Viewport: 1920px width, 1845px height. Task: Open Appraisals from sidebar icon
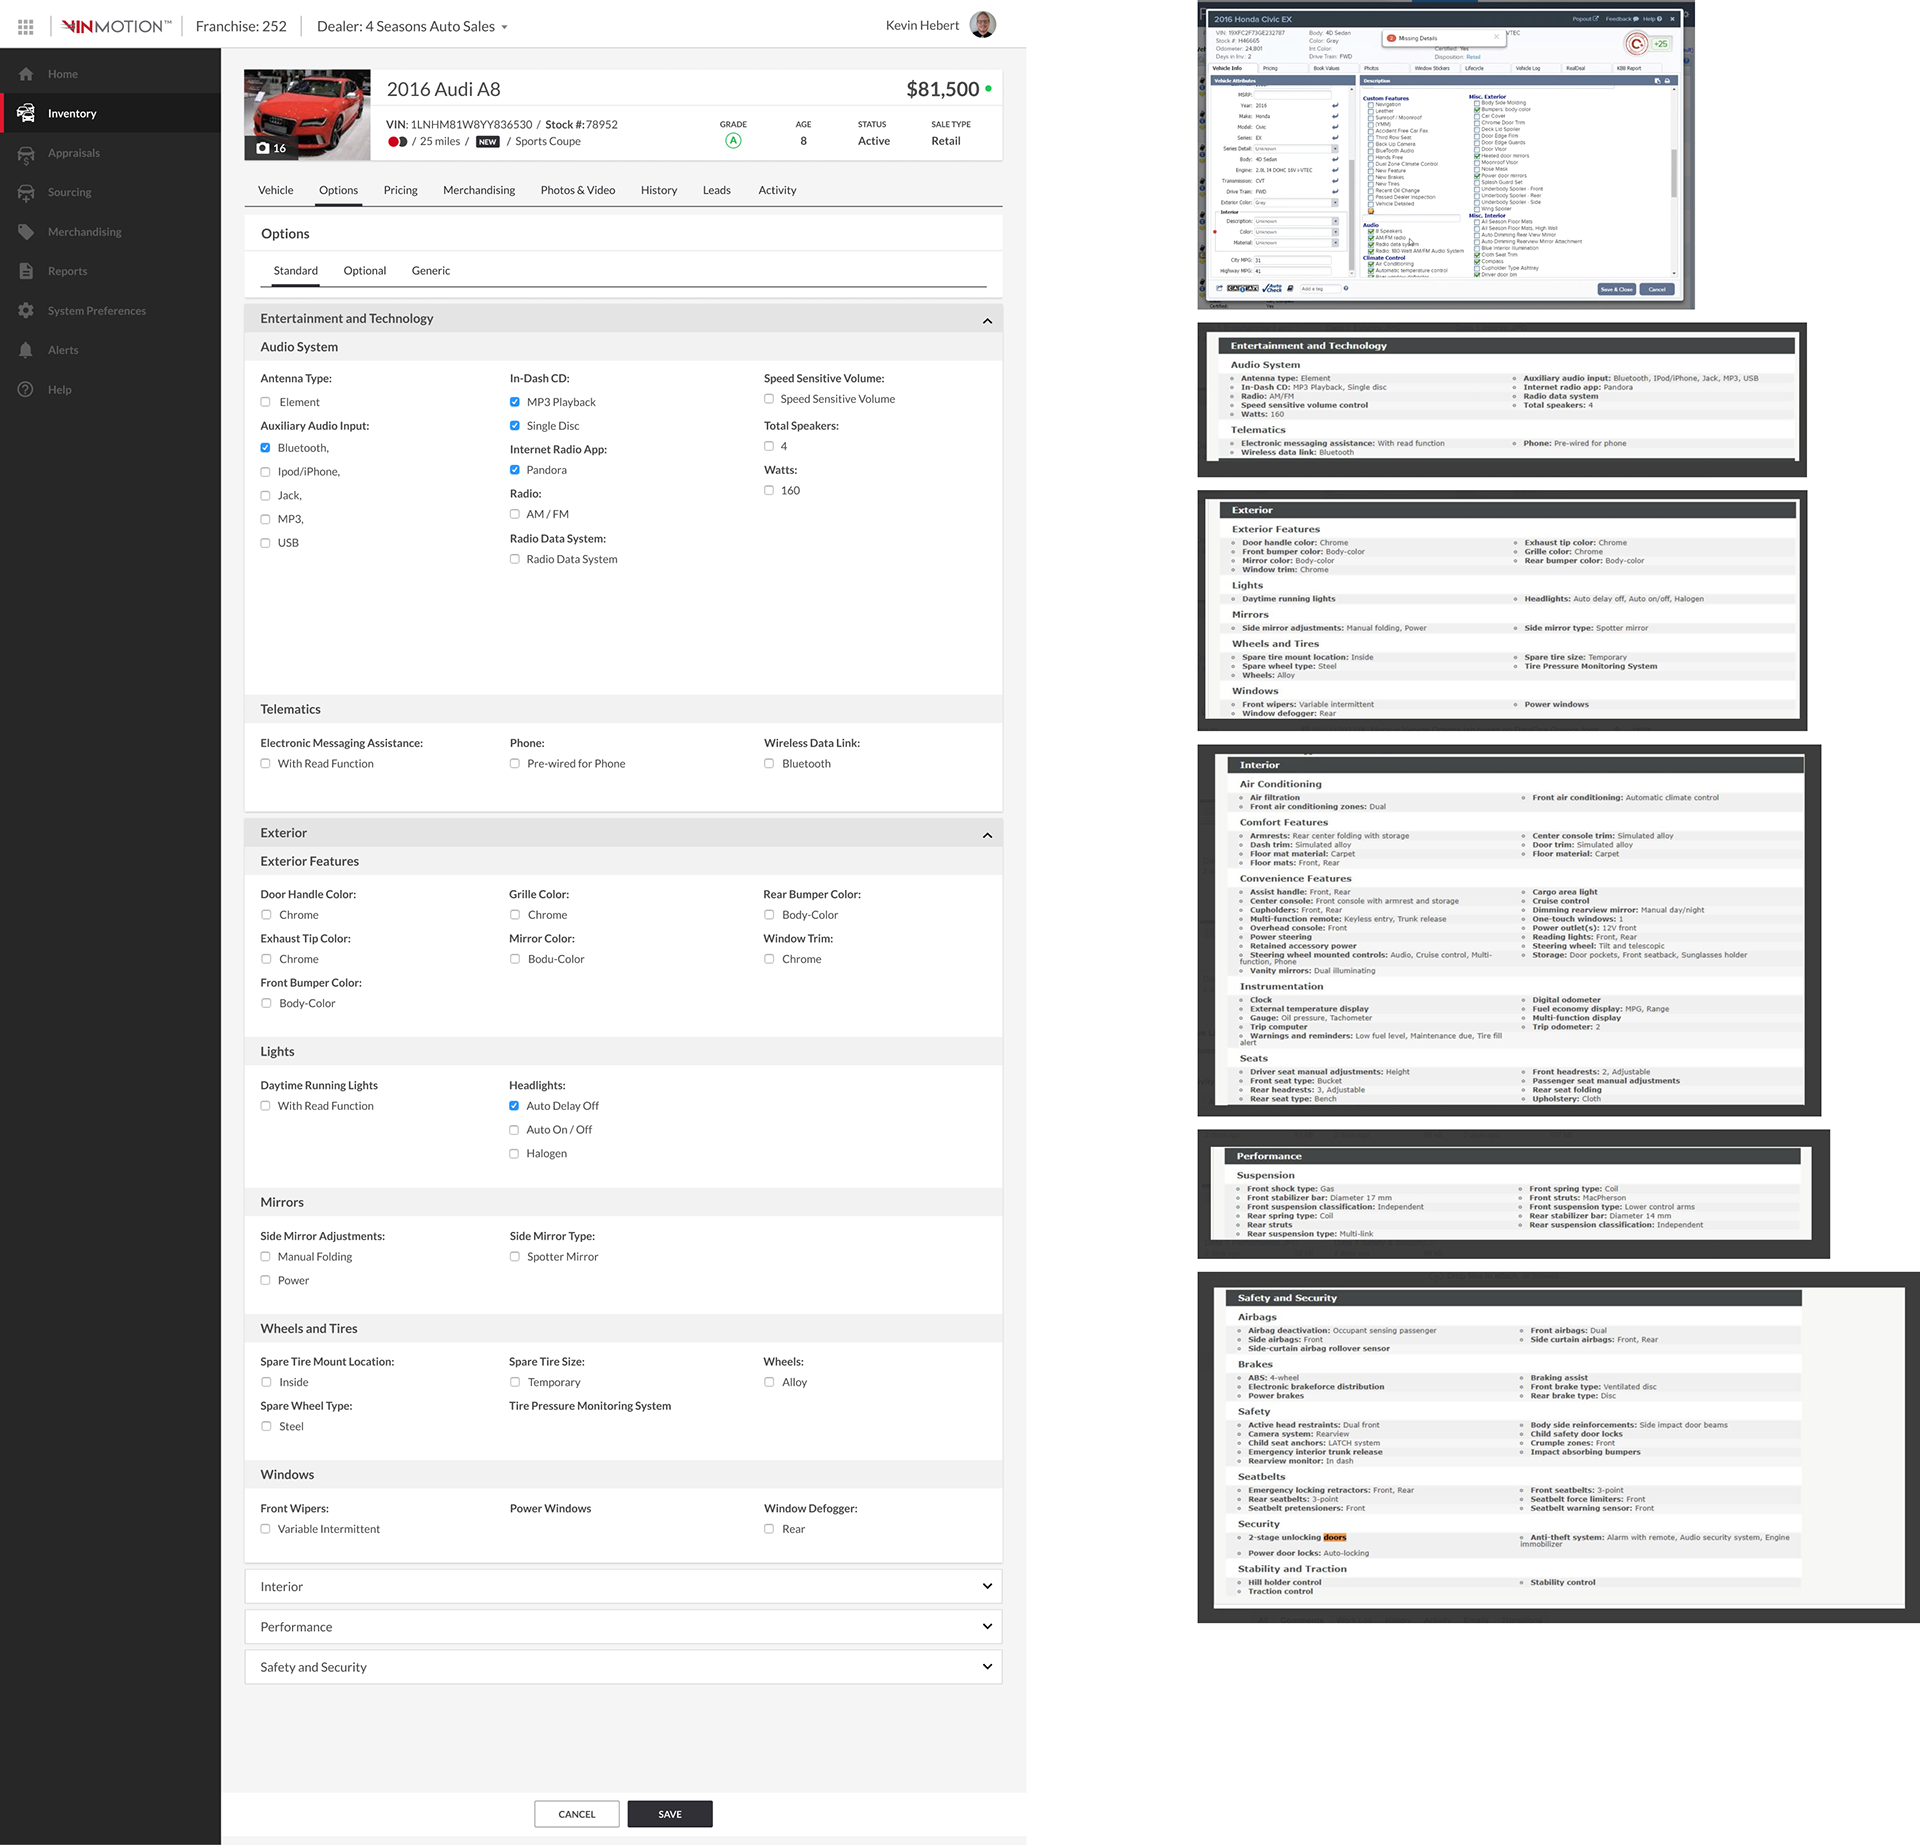pyautogui.click(x=26, y=153)
